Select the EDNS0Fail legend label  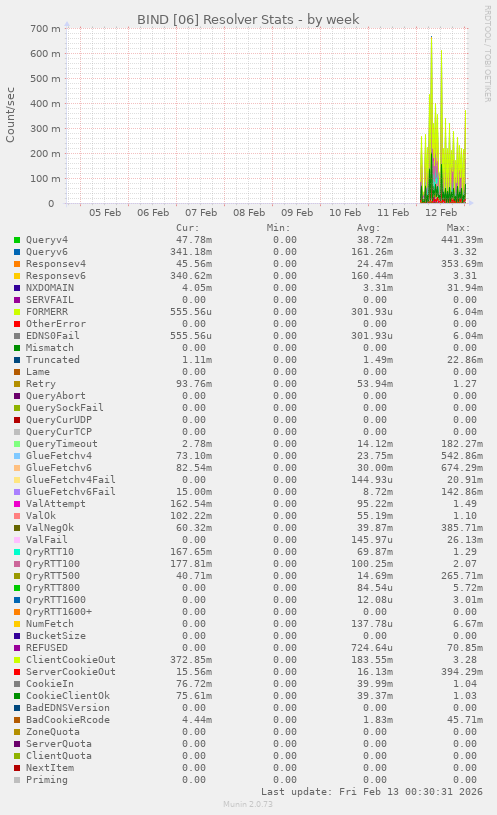tap(53, 336)
